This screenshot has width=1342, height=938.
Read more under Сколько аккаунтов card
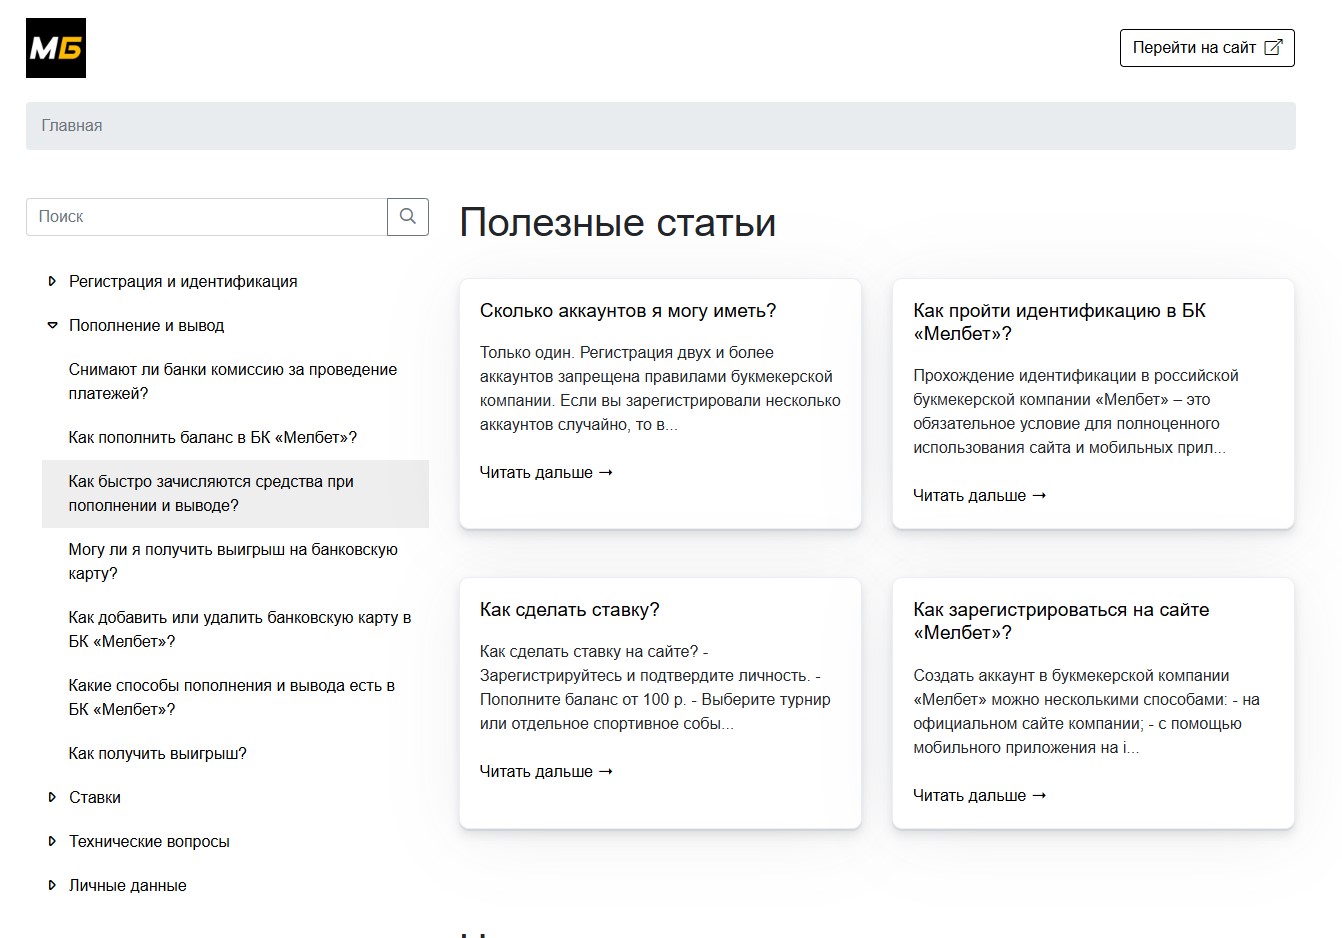546,473
